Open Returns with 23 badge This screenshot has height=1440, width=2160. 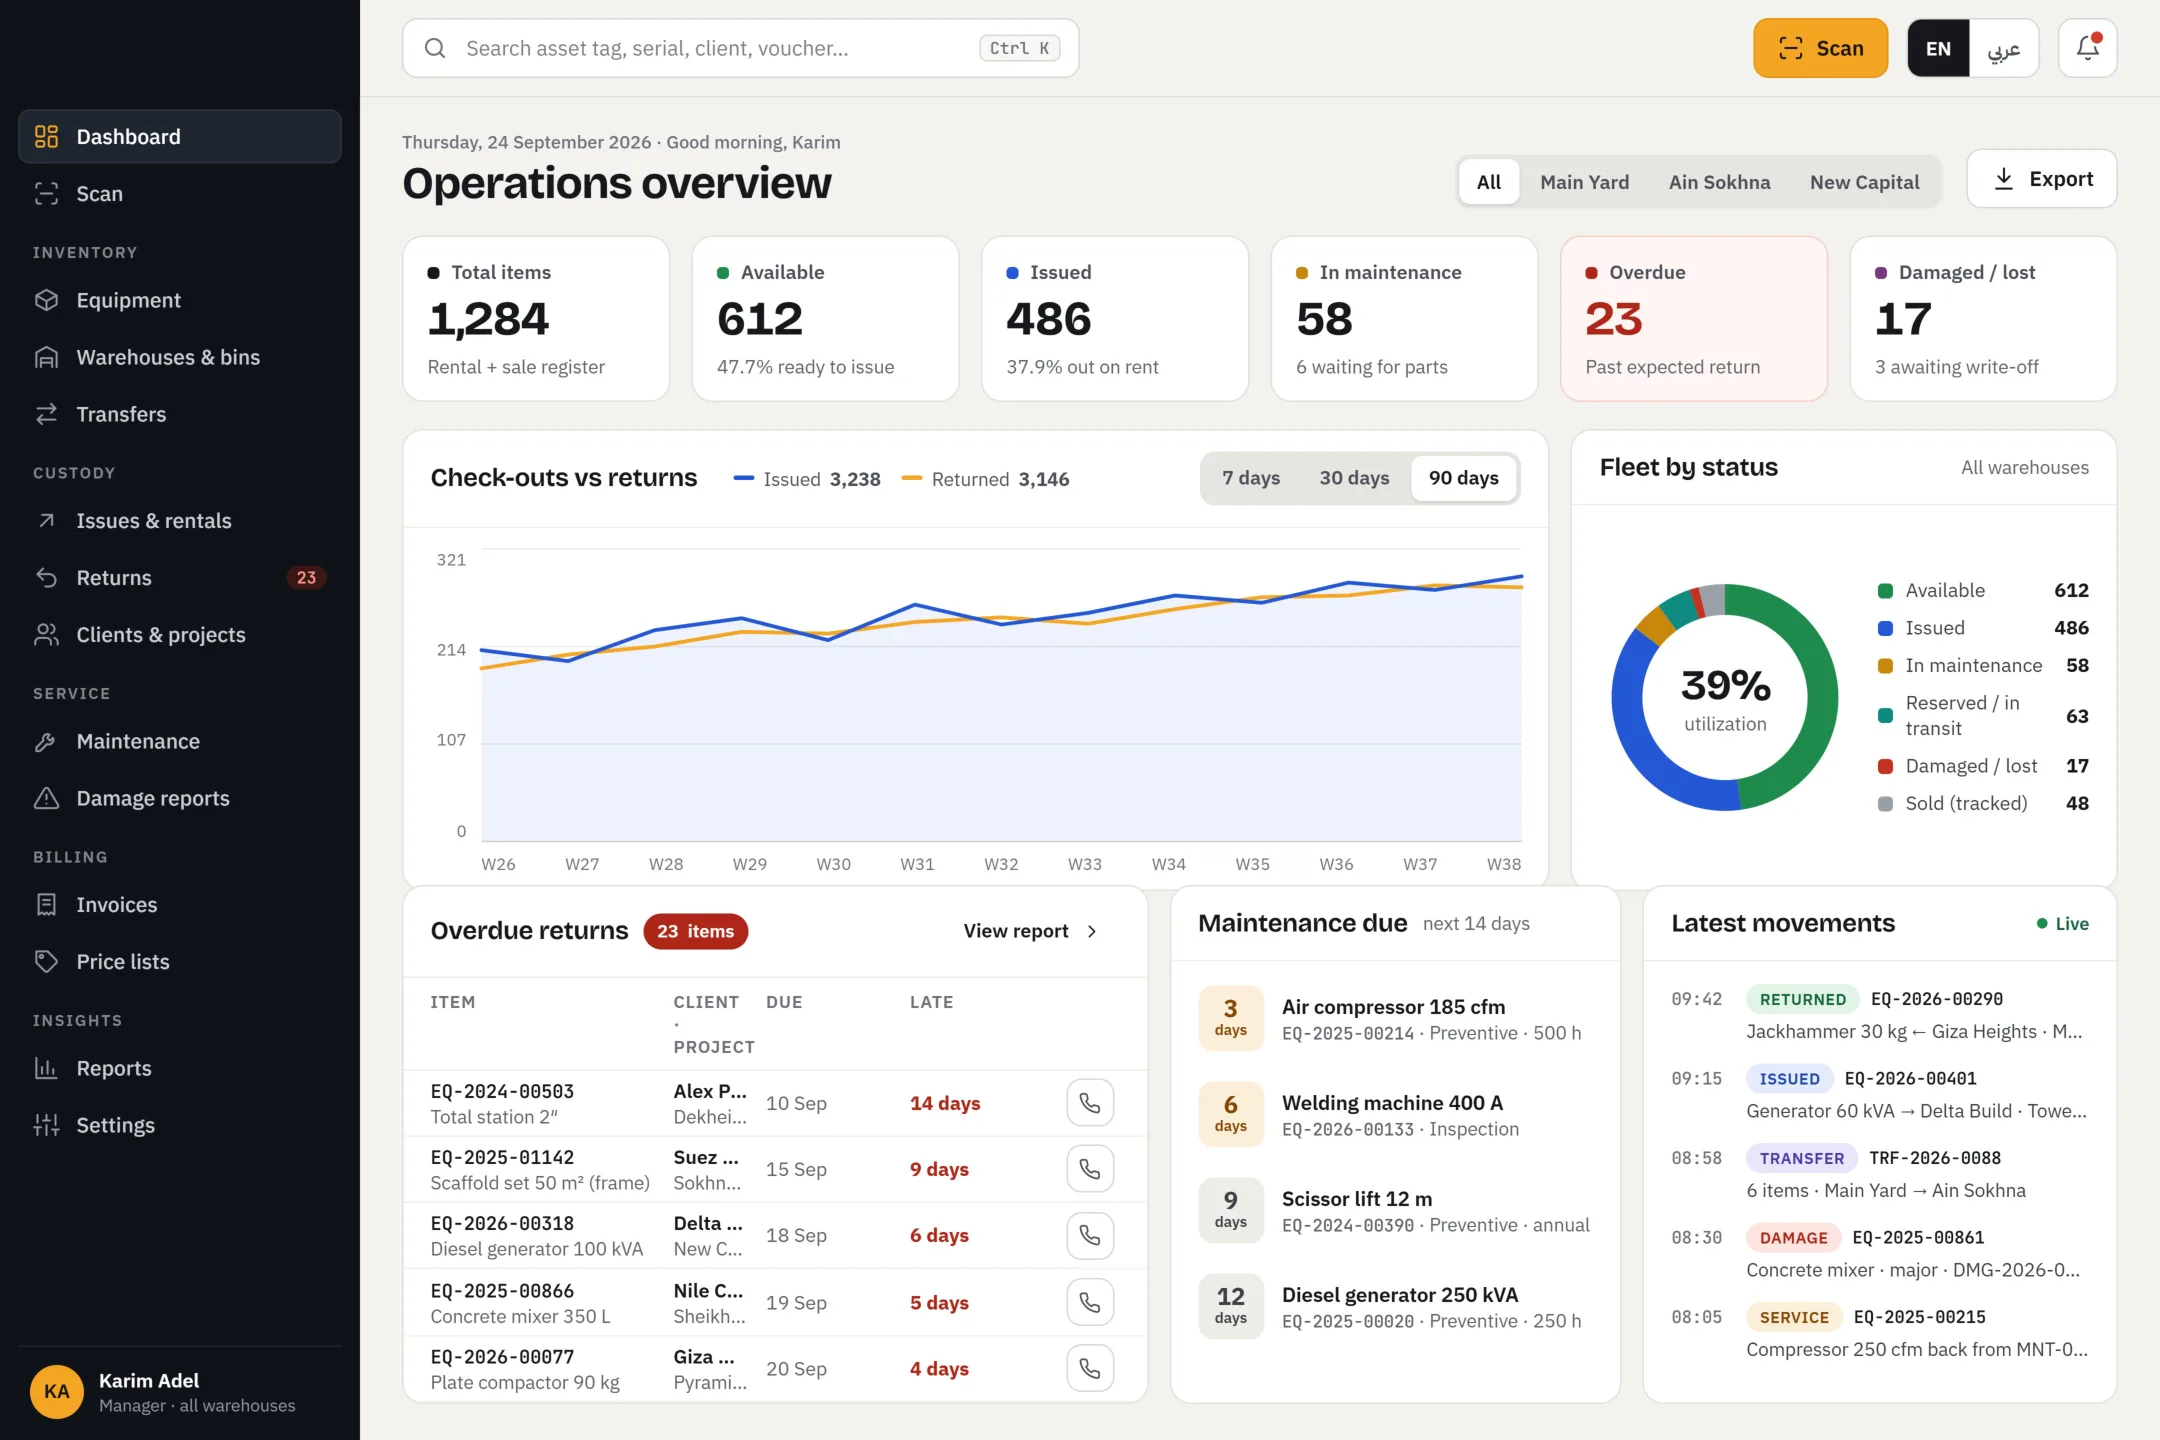click(180, 578)
